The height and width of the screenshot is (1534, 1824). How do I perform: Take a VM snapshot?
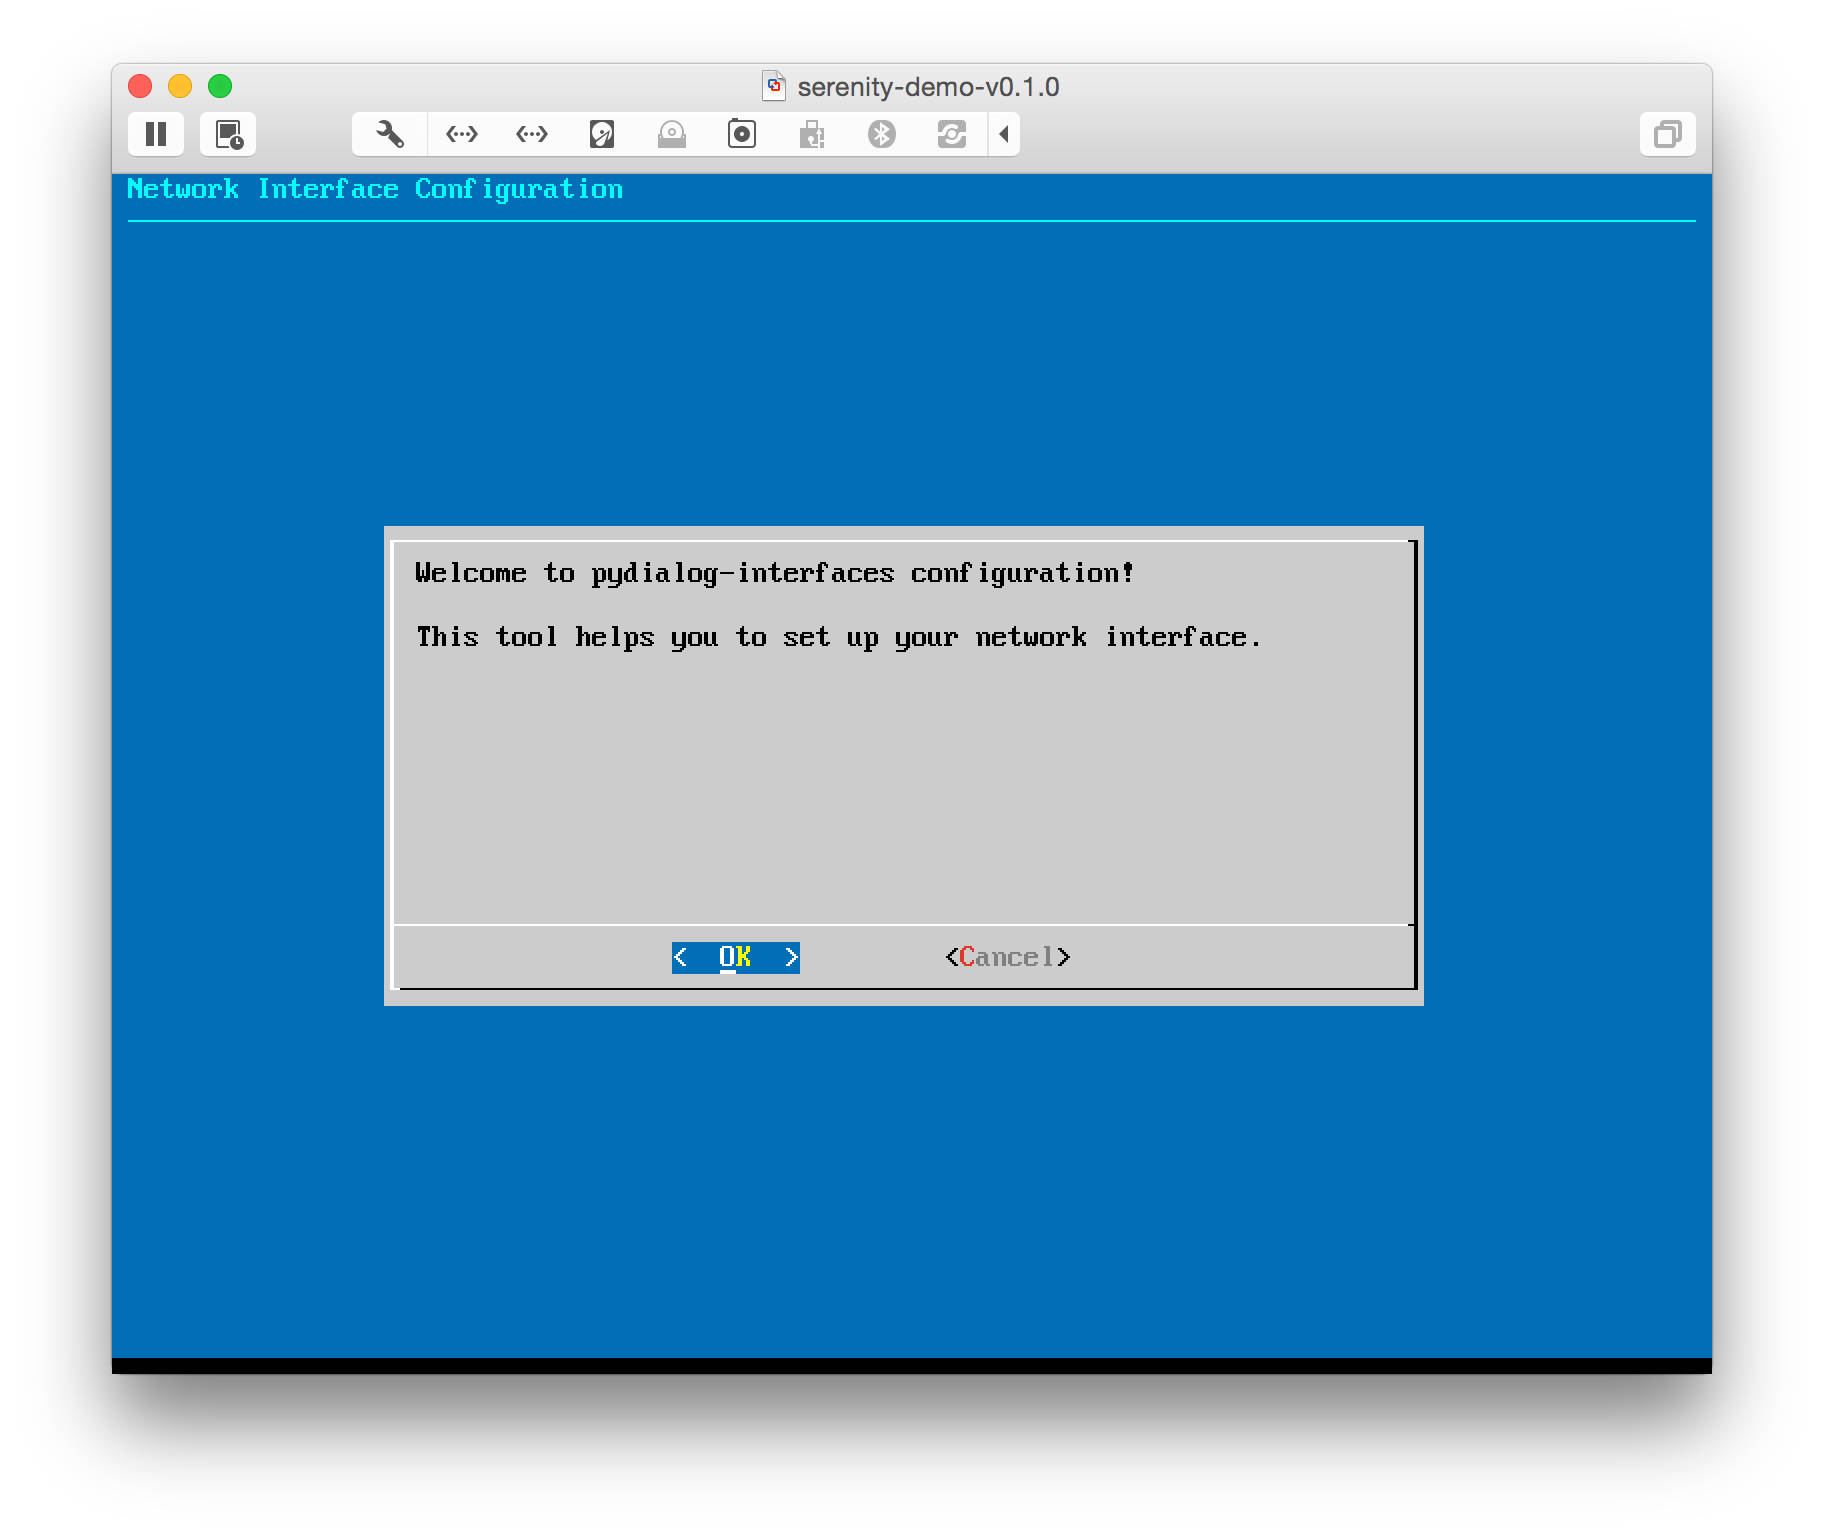pyautogui.click(x=228, y=134)
